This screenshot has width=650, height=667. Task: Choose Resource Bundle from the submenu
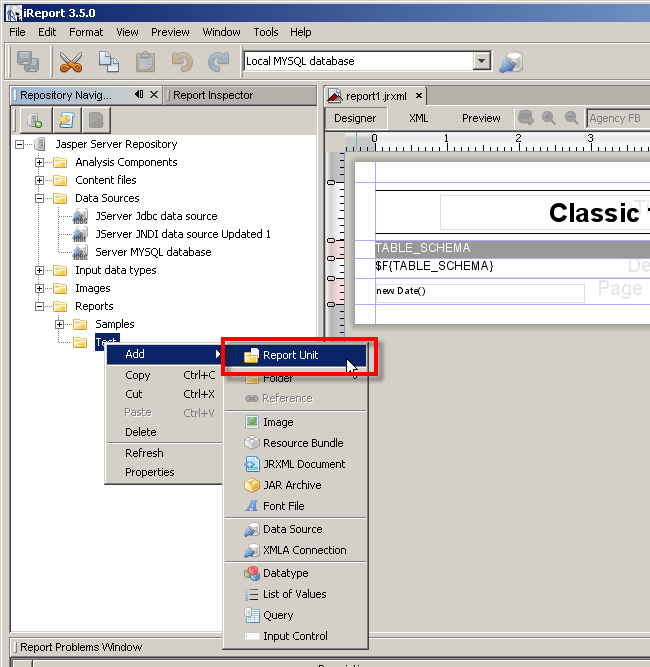click(295, 443)
